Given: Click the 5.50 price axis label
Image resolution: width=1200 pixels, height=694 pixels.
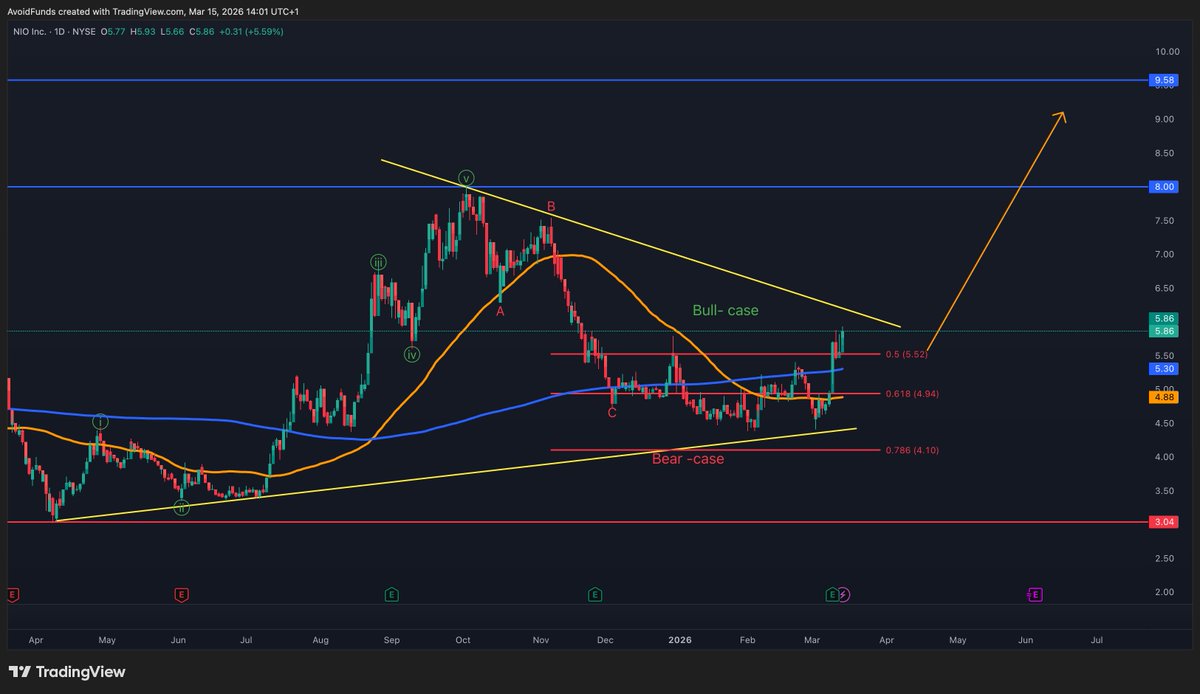Looking at the screenshot, I should pos(1165,356).
